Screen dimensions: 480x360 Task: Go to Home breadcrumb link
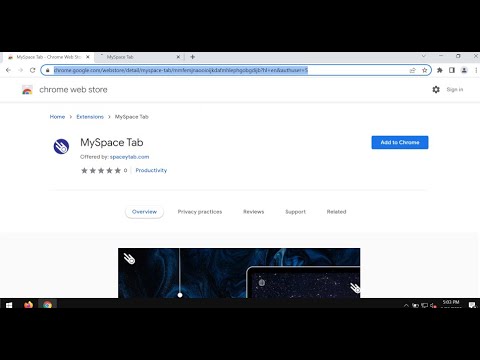click(57, 117)
